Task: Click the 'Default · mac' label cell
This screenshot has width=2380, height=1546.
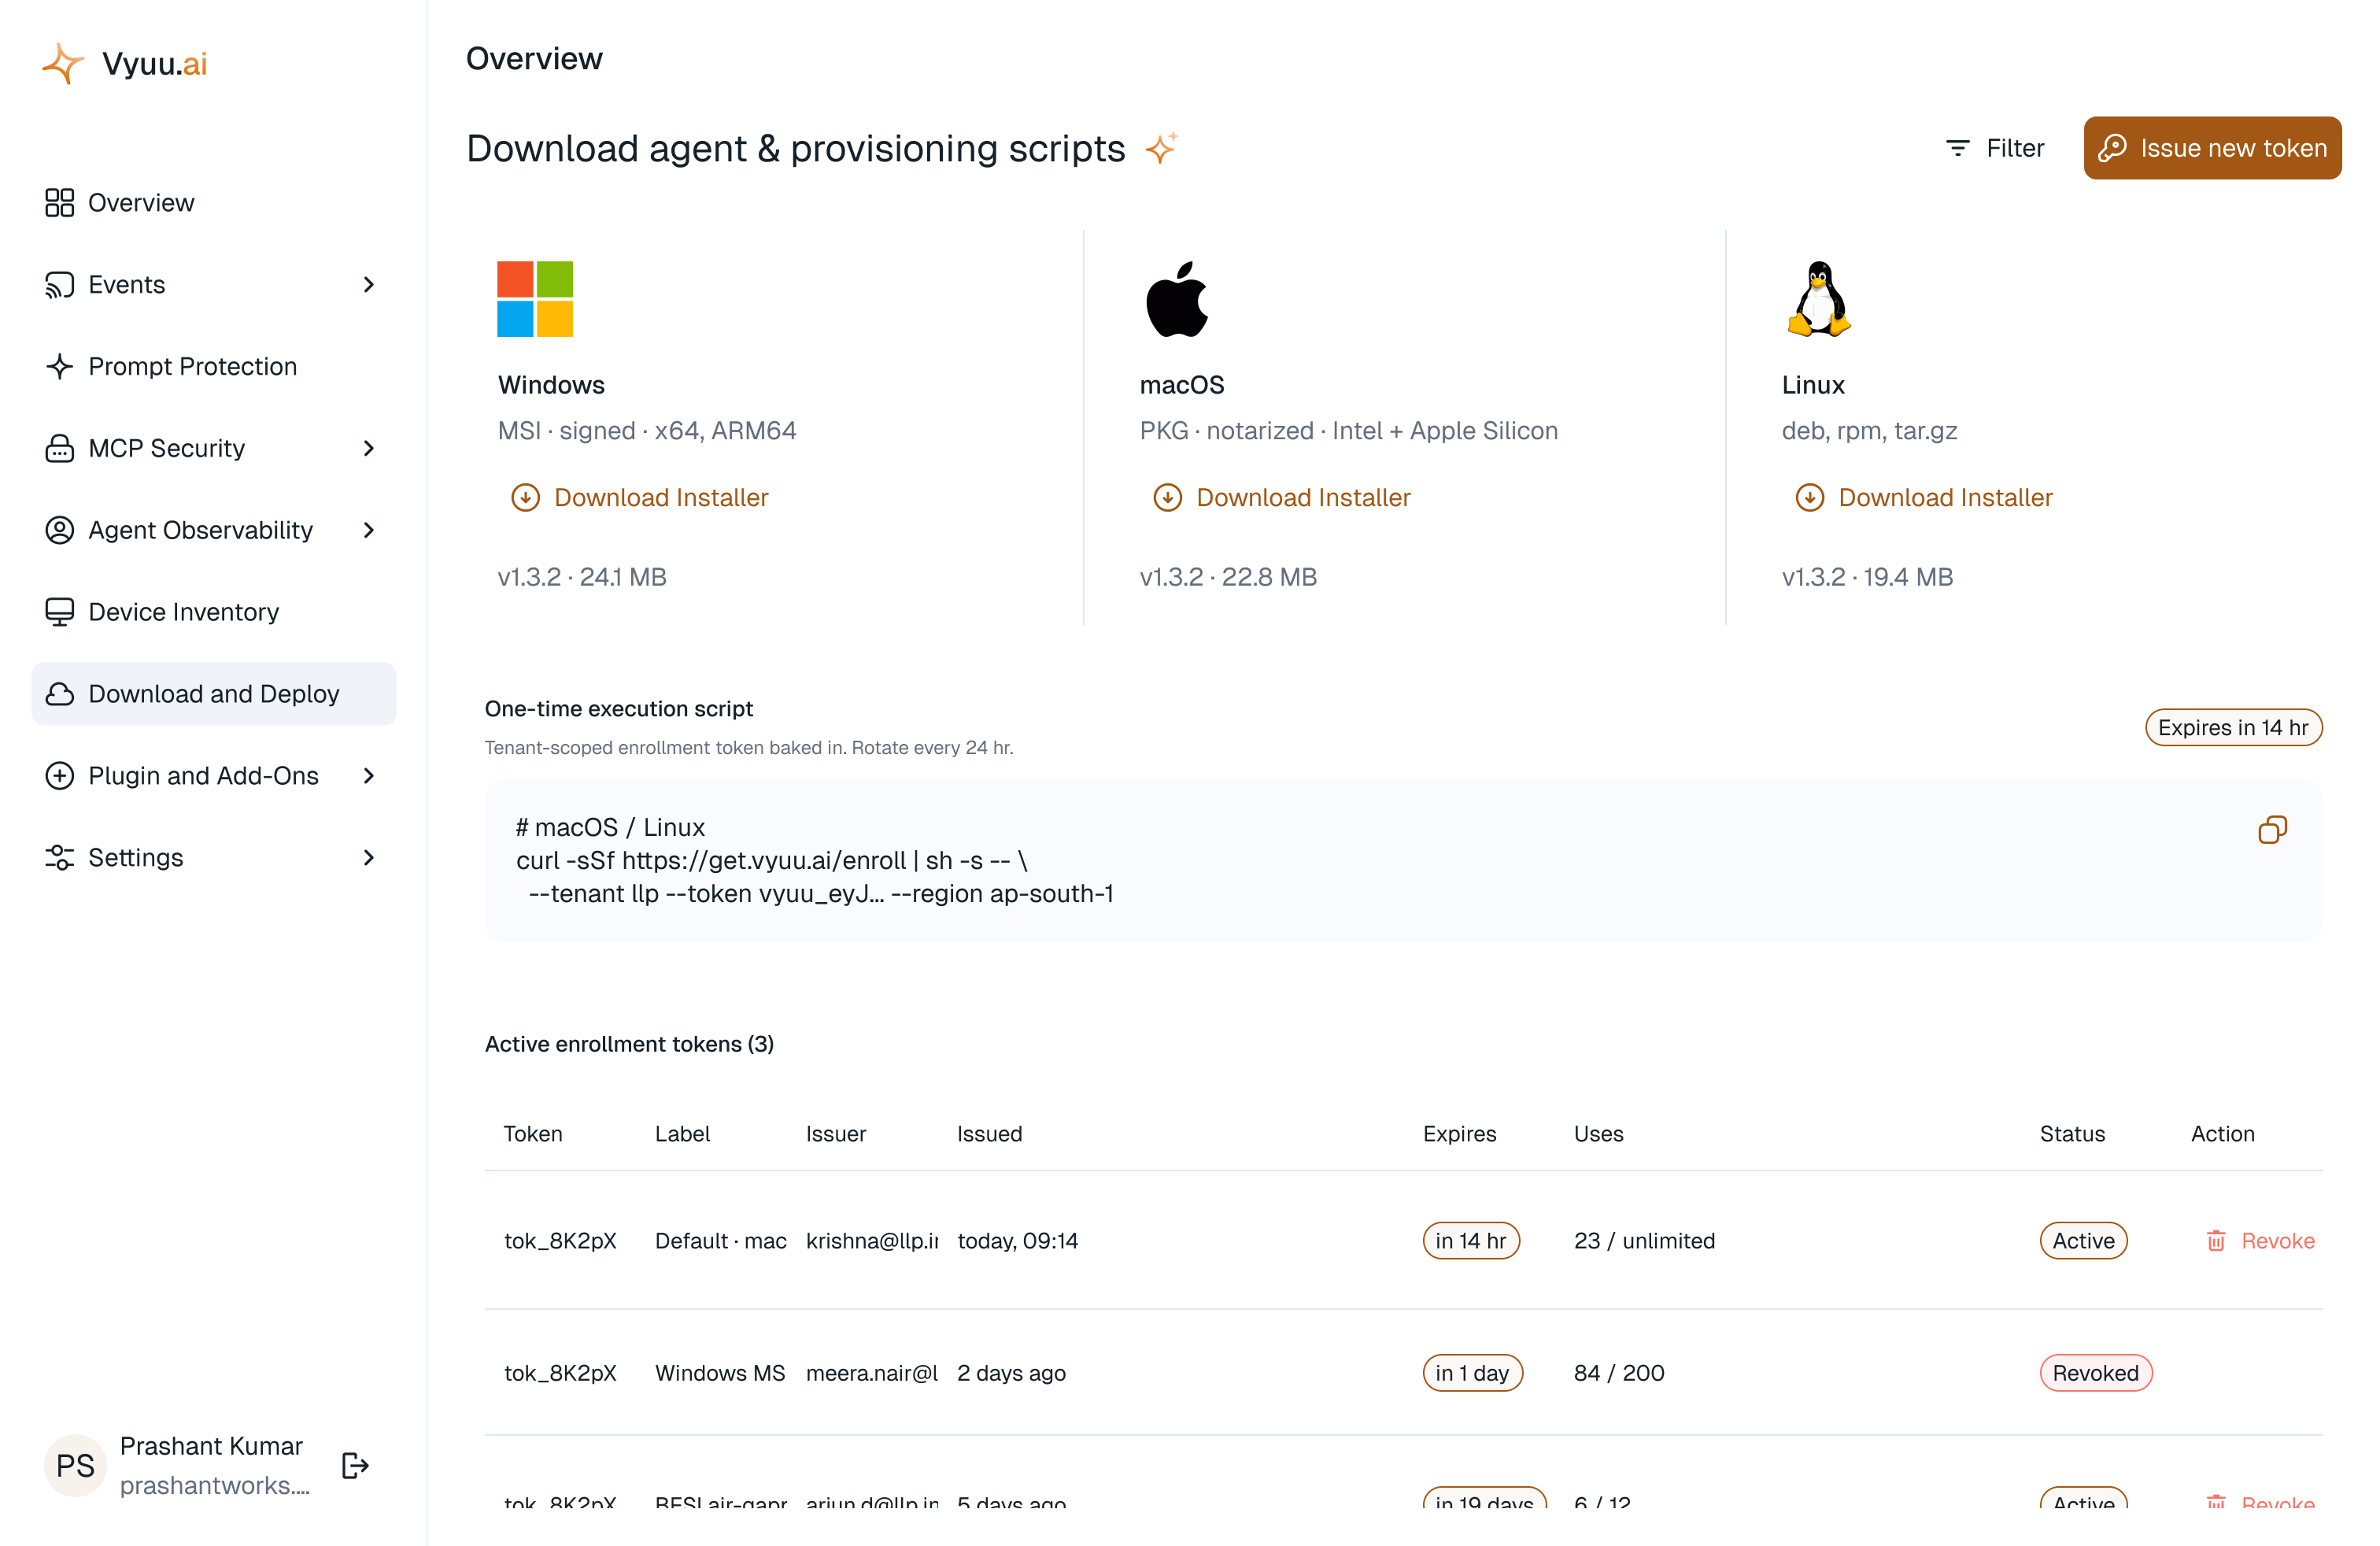Action: coord(720,1241)
